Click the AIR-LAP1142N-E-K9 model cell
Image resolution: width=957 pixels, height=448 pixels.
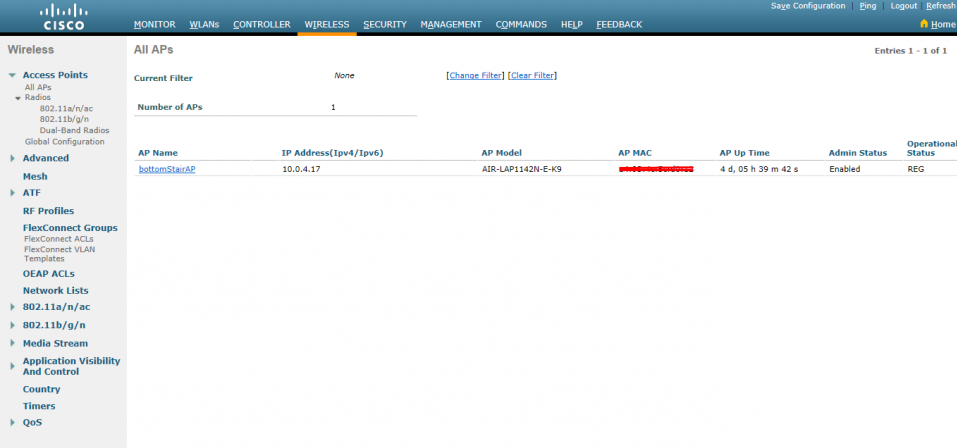pyautogui.click(x=521, y=169)
